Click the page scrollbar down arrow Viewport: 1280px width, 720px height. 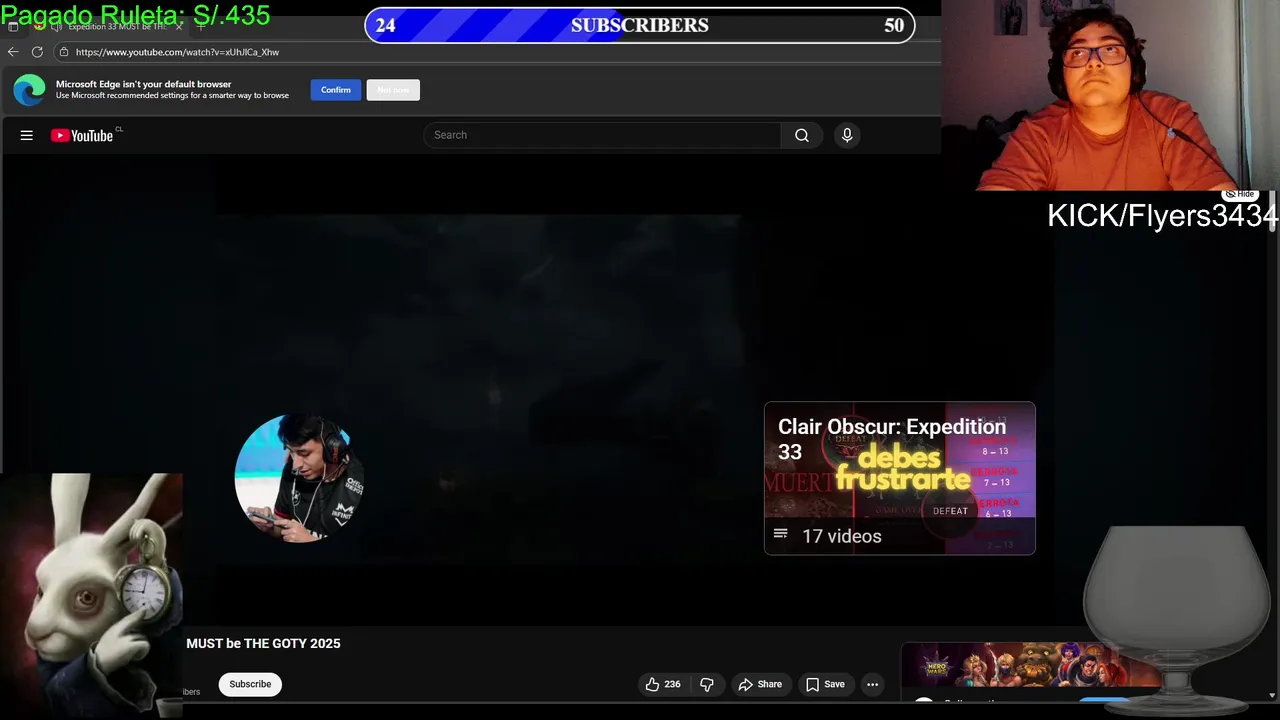click(x=1273, y=694)
